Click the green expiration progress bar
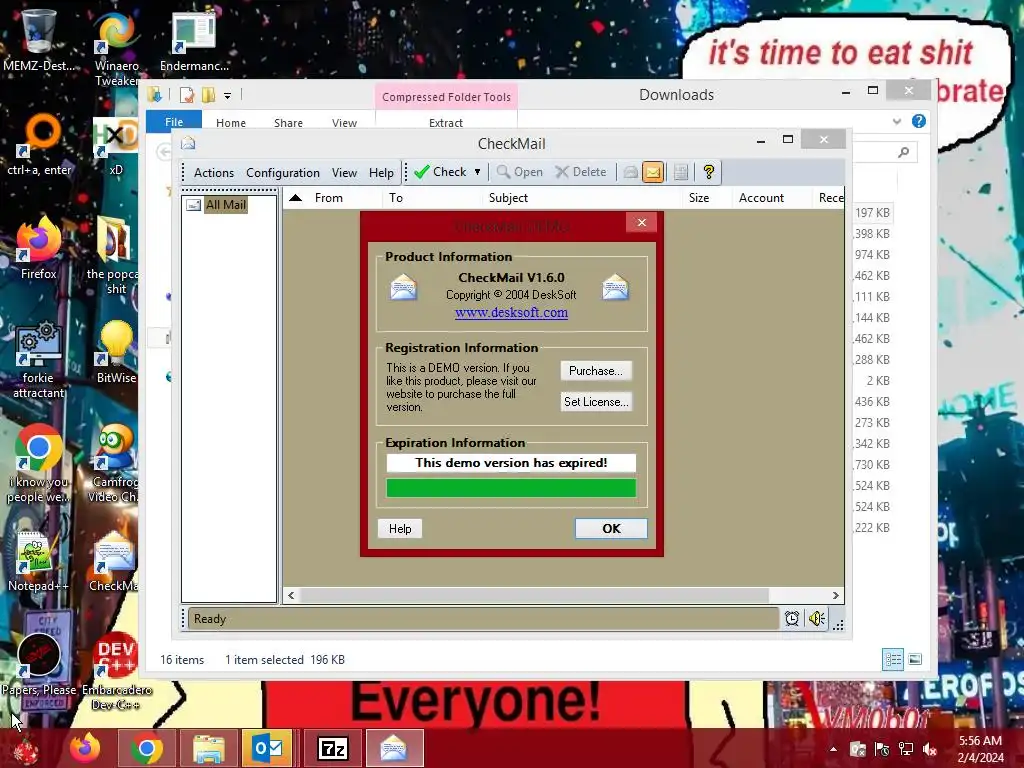The image size is (1024, 768). pyautogui.click(x=511, y=488)
